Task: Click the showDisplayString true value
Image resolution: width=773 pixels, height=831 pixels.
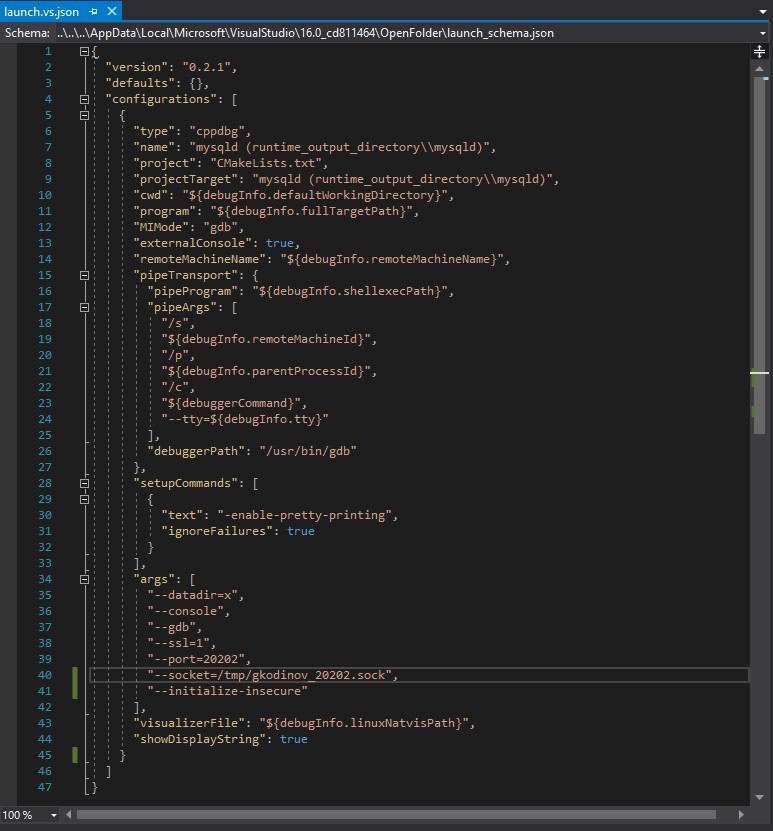Action: pos(294,739)
